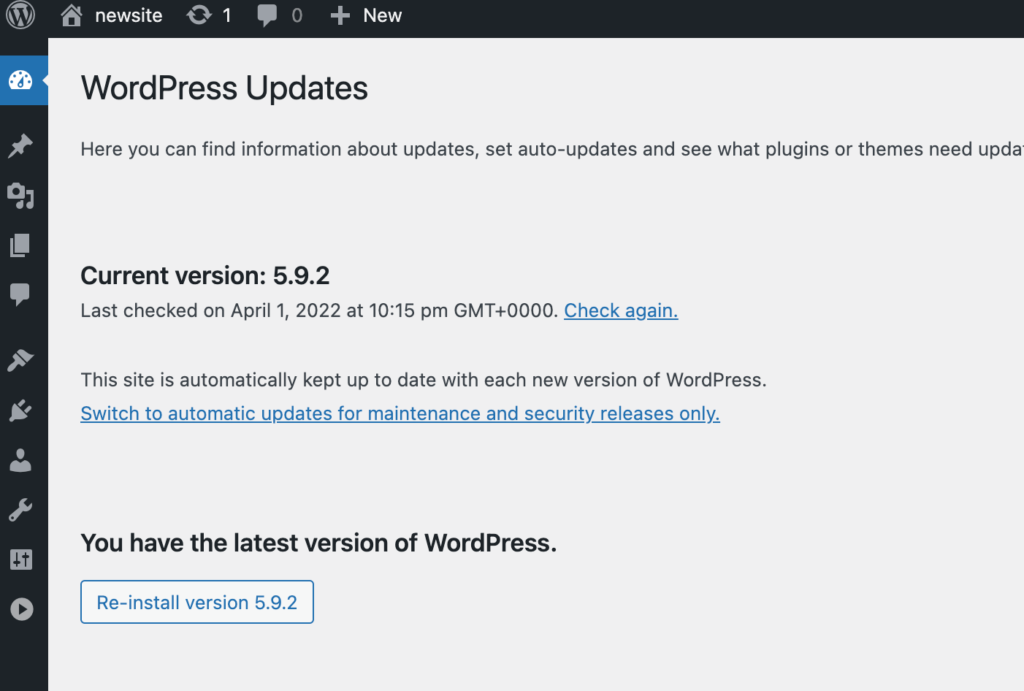Screen dimensions: 1024x691
Task: Click the Current version: 5.9.2 text
Action: (x=205, y=276)
